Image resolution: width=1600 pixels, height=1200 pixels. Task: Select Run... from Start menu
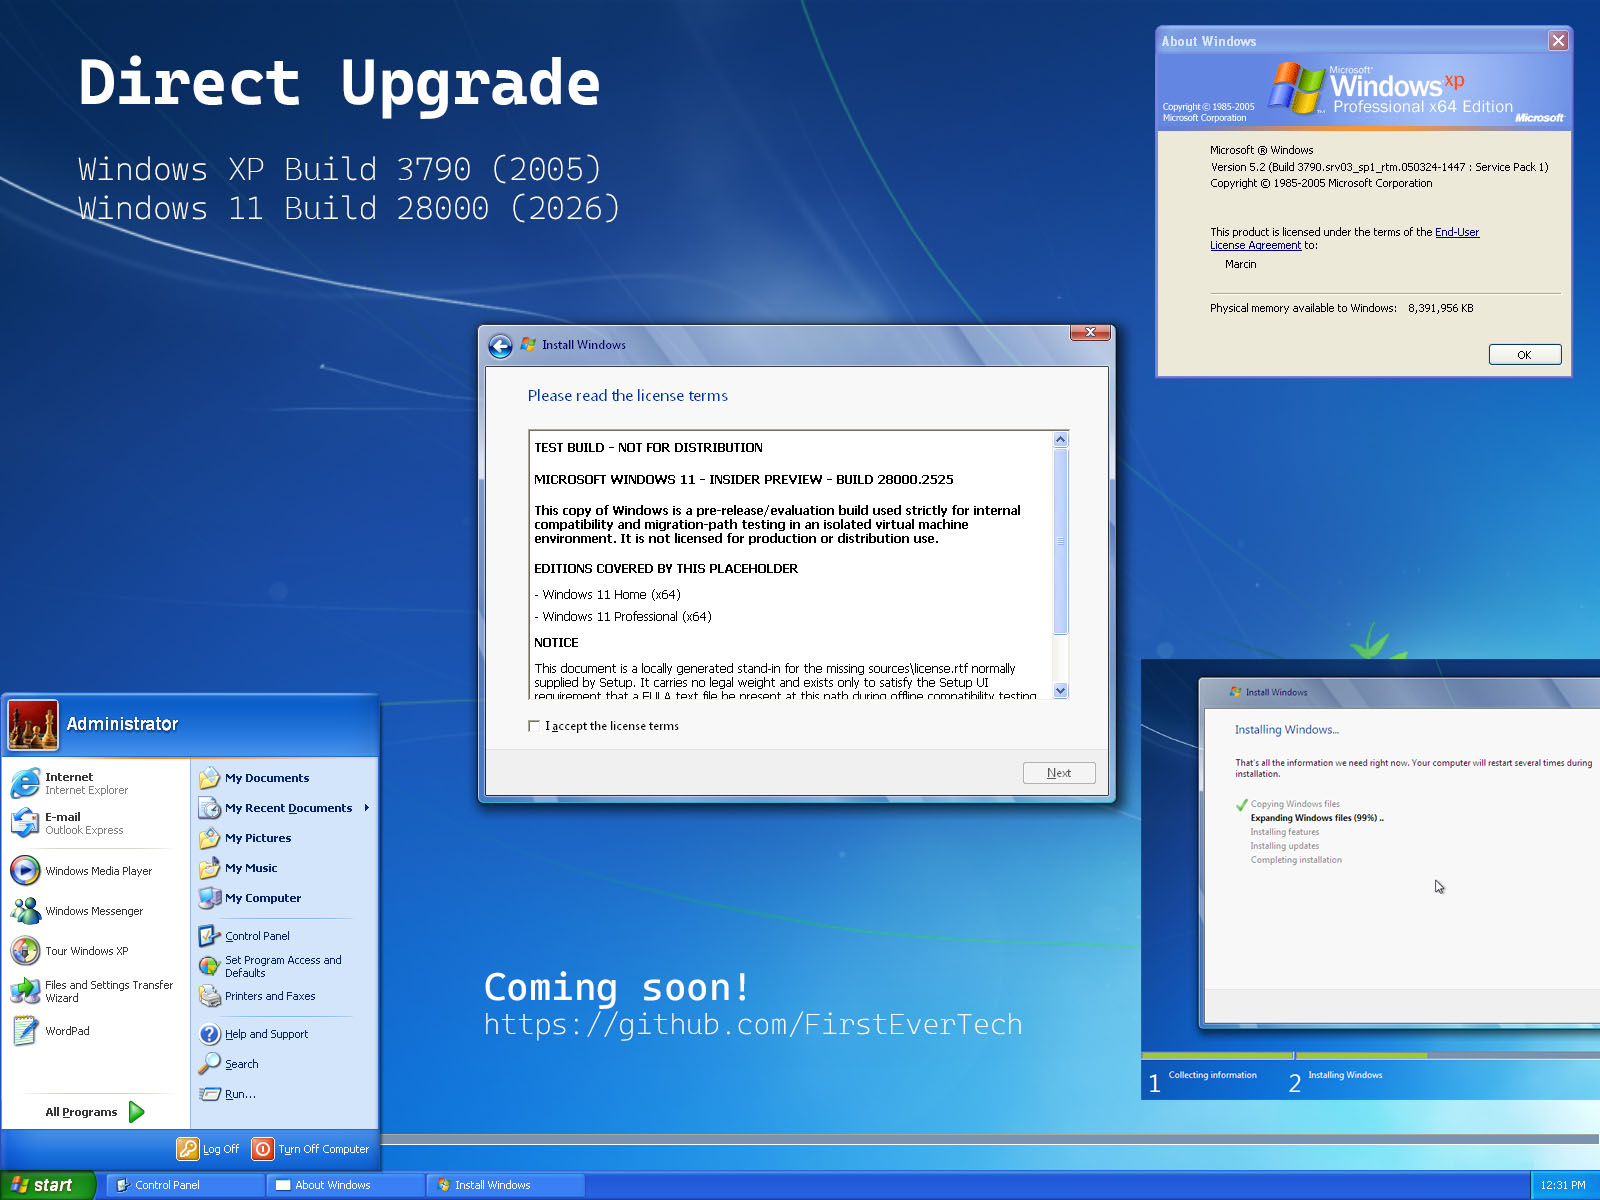pyautogui.click(x=240, y=1094)
